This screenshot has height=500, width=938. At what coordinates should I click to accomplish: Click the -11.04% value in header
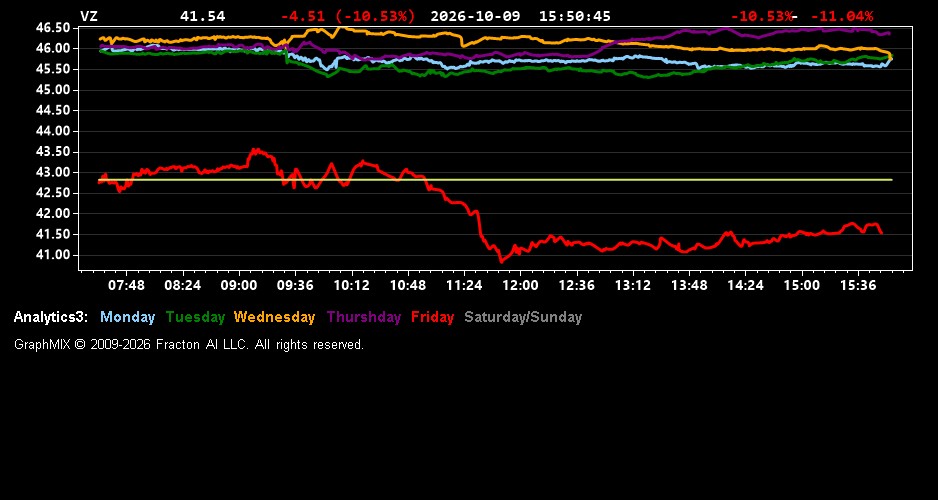[x=842, y=16]
